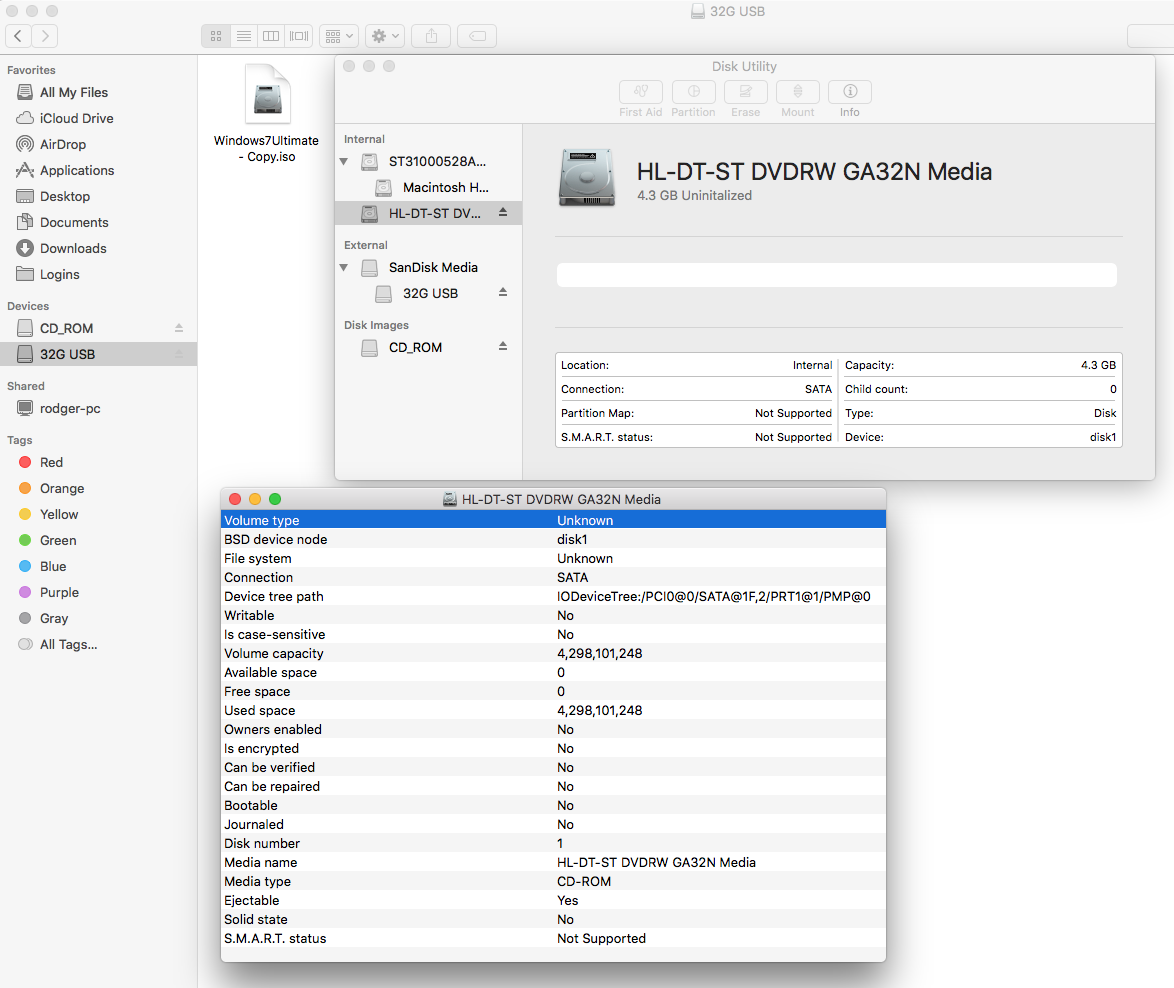Screen dimensions: 1174x988
Task: Select the Green tag
Action: [x=98, y=540]
